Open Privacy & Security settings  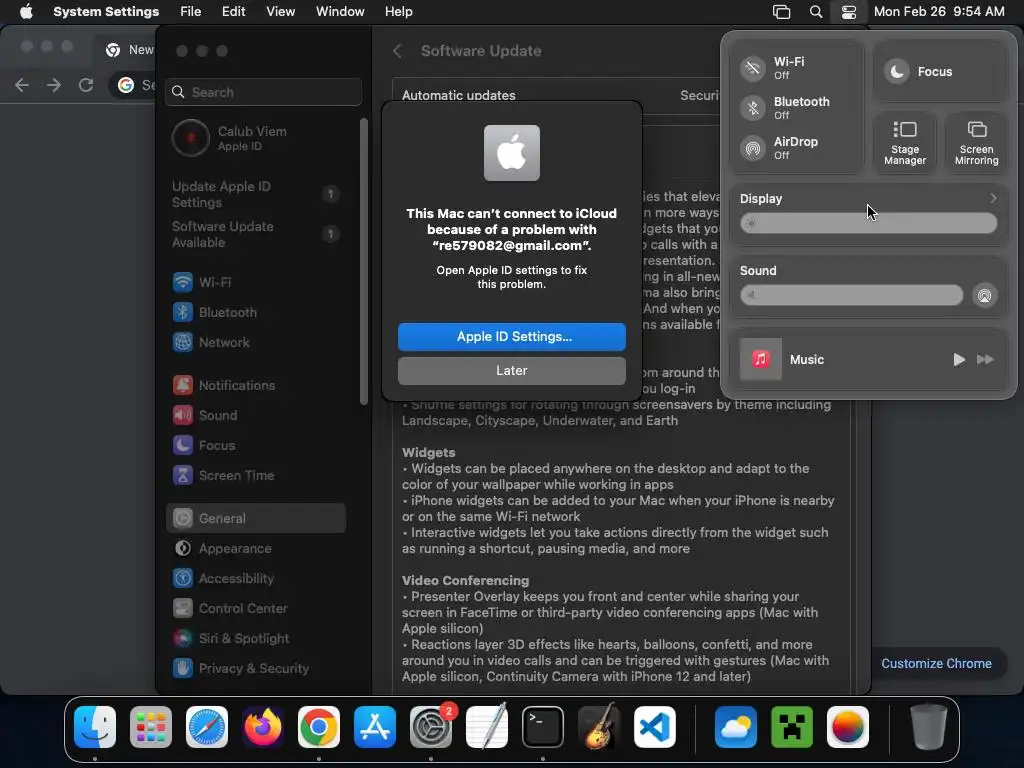(x=256, y=668)
